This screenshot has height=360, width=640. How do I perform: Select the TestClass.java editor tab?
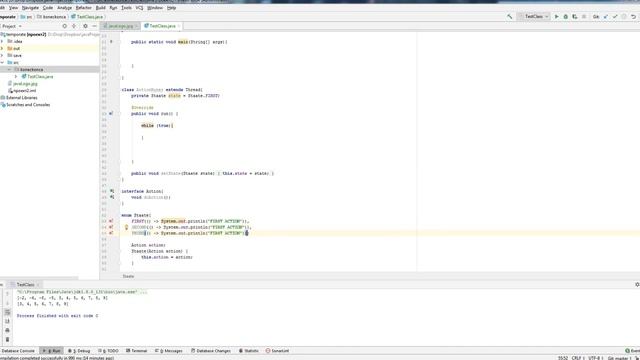coord(162,26)
